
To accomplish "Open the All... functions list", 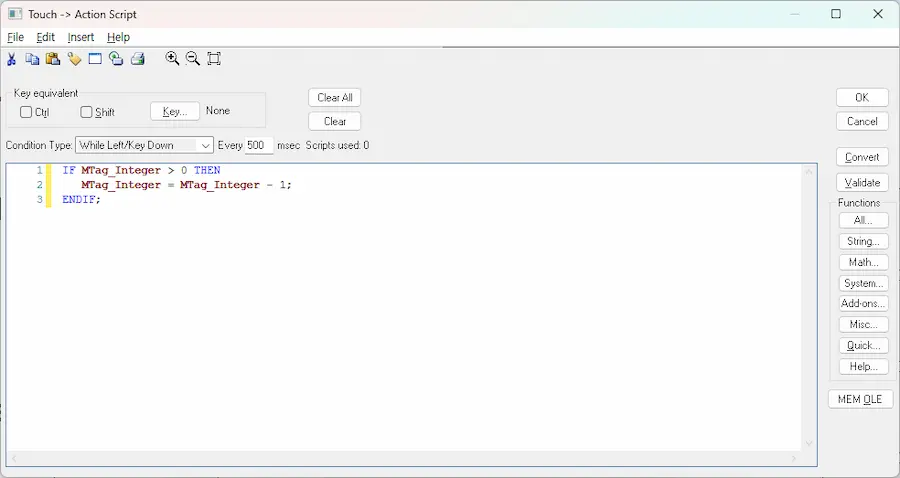I will pos(863,220).
